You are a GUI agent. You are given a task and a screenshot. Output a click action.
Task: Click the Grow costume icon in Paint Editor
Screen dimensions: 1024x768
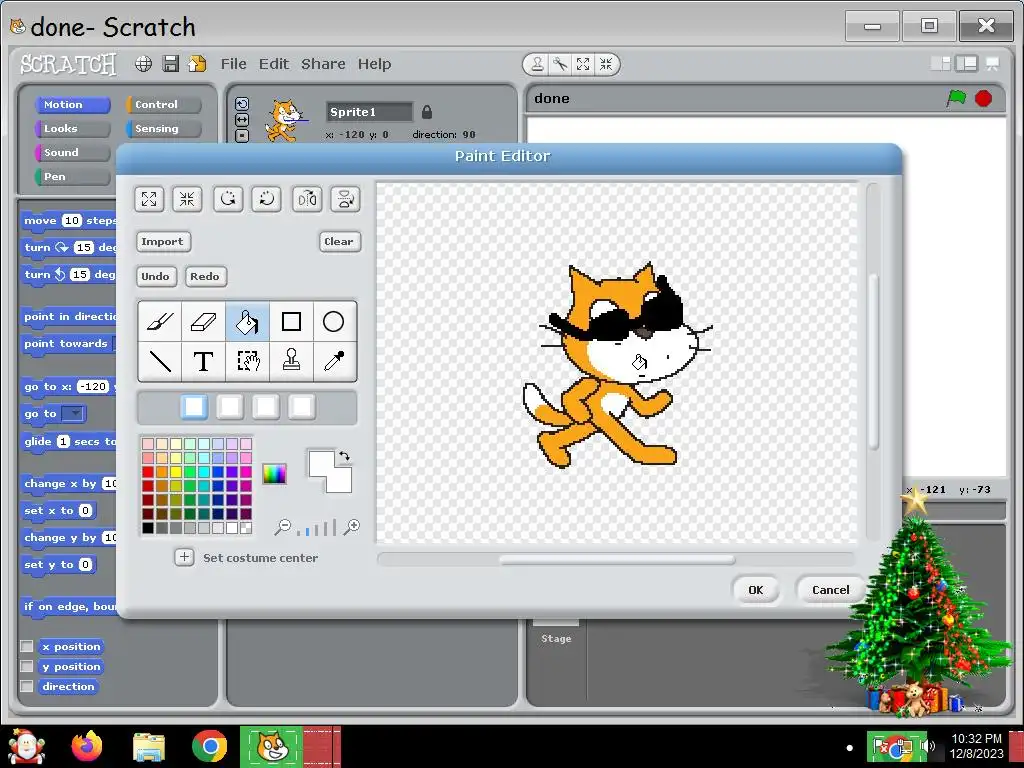coord(149,199)
